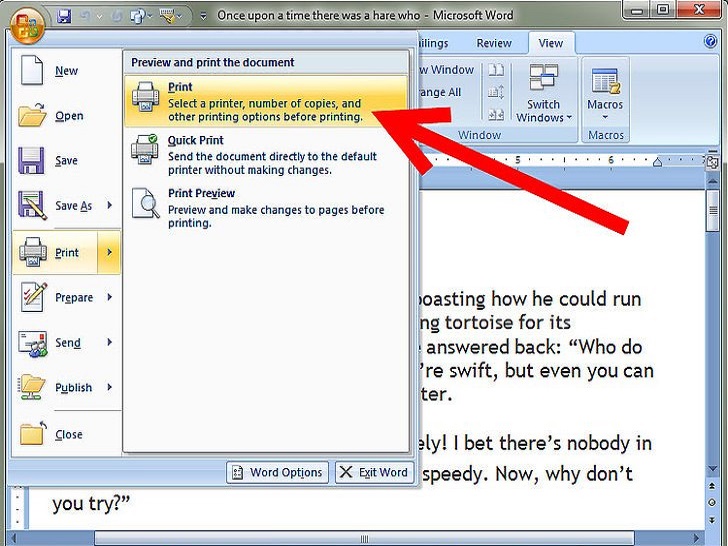Click the Reset Window Position icon
Screen dimensions: 728x546
pos(495,114)
